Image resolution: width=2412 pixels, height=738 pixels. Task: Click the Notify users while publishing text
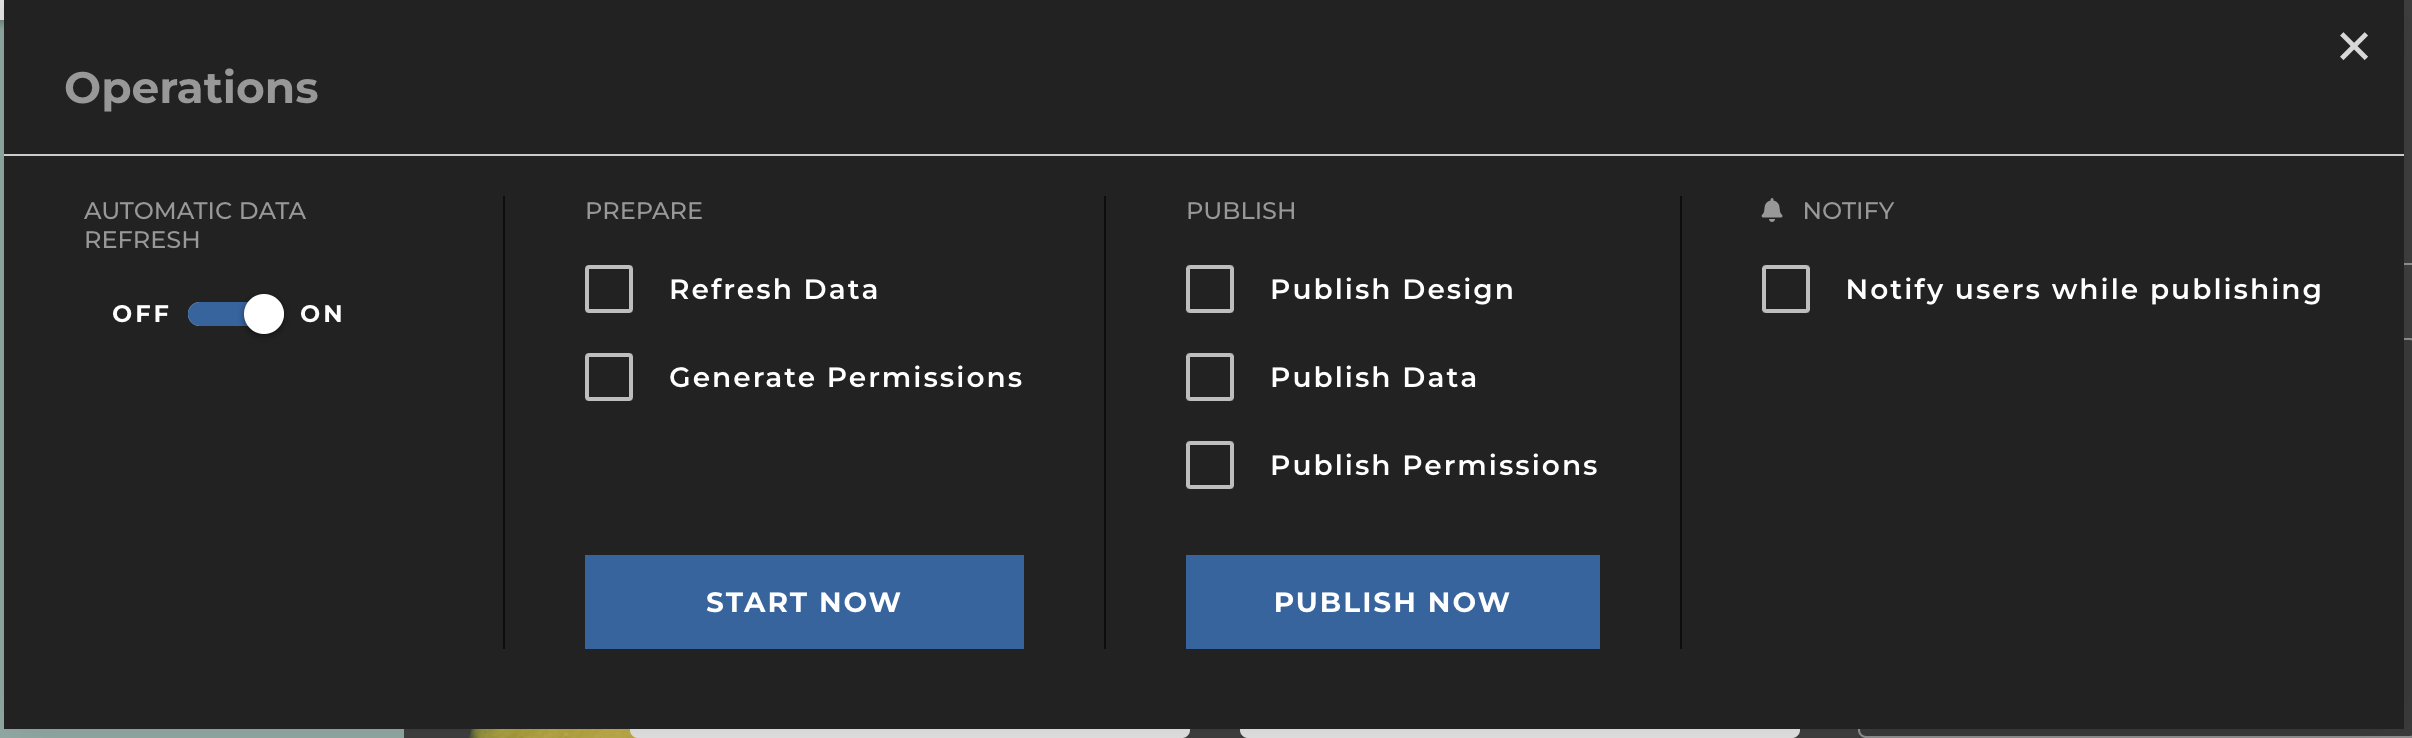pos(2083,289)
